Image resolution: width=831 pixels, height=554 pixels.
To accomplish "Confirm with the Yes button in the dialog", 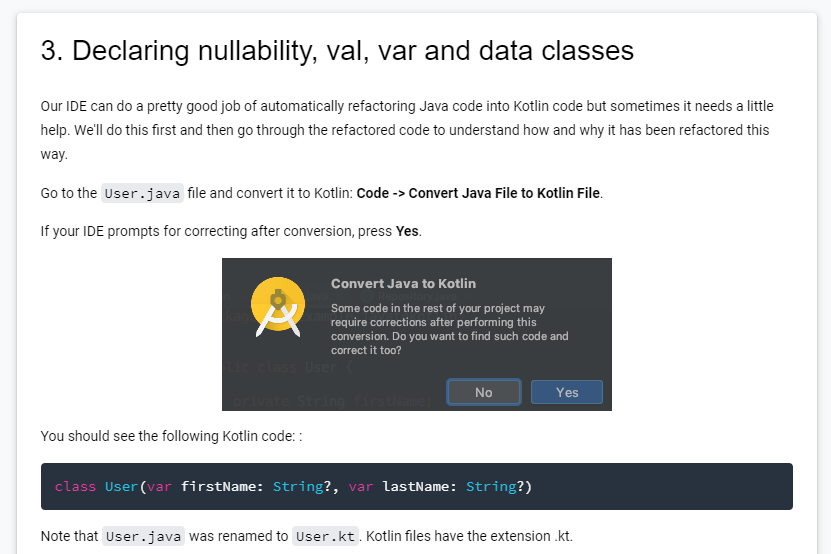I will point(567,392).
